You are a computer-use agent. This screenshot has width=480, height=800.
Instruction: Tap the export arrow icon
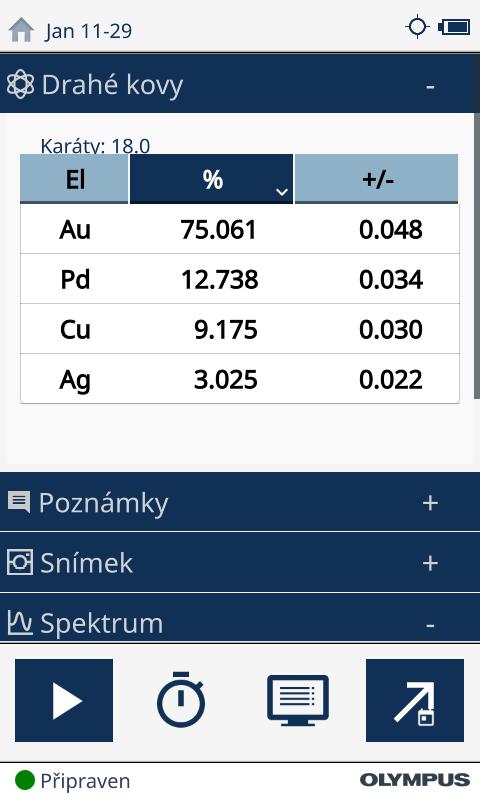click(x=415, y=700)
